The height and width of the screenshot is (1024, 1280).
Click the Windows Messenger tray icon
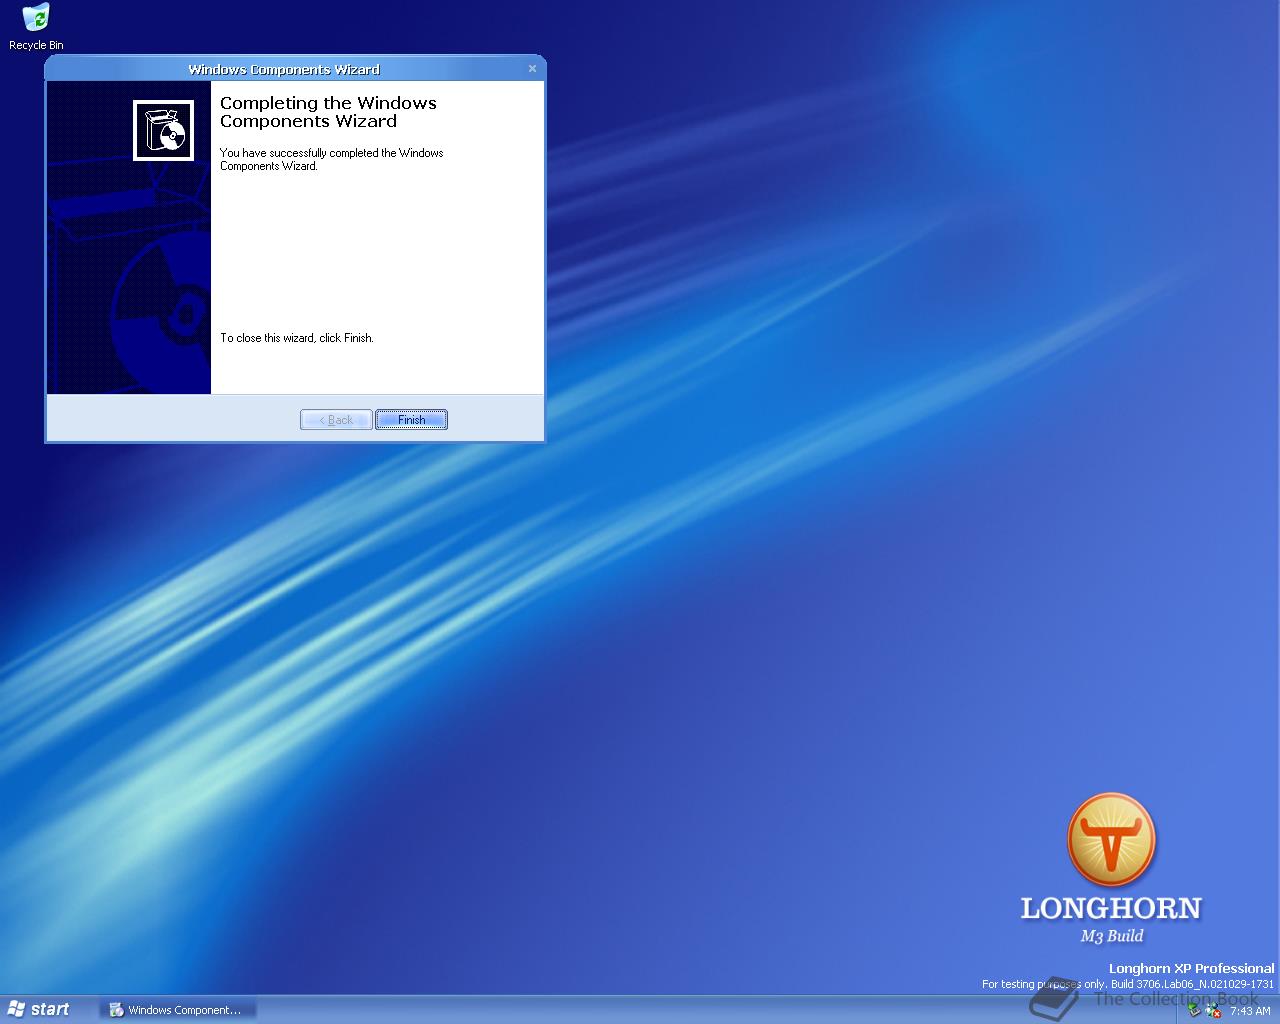[1213, 1010]
